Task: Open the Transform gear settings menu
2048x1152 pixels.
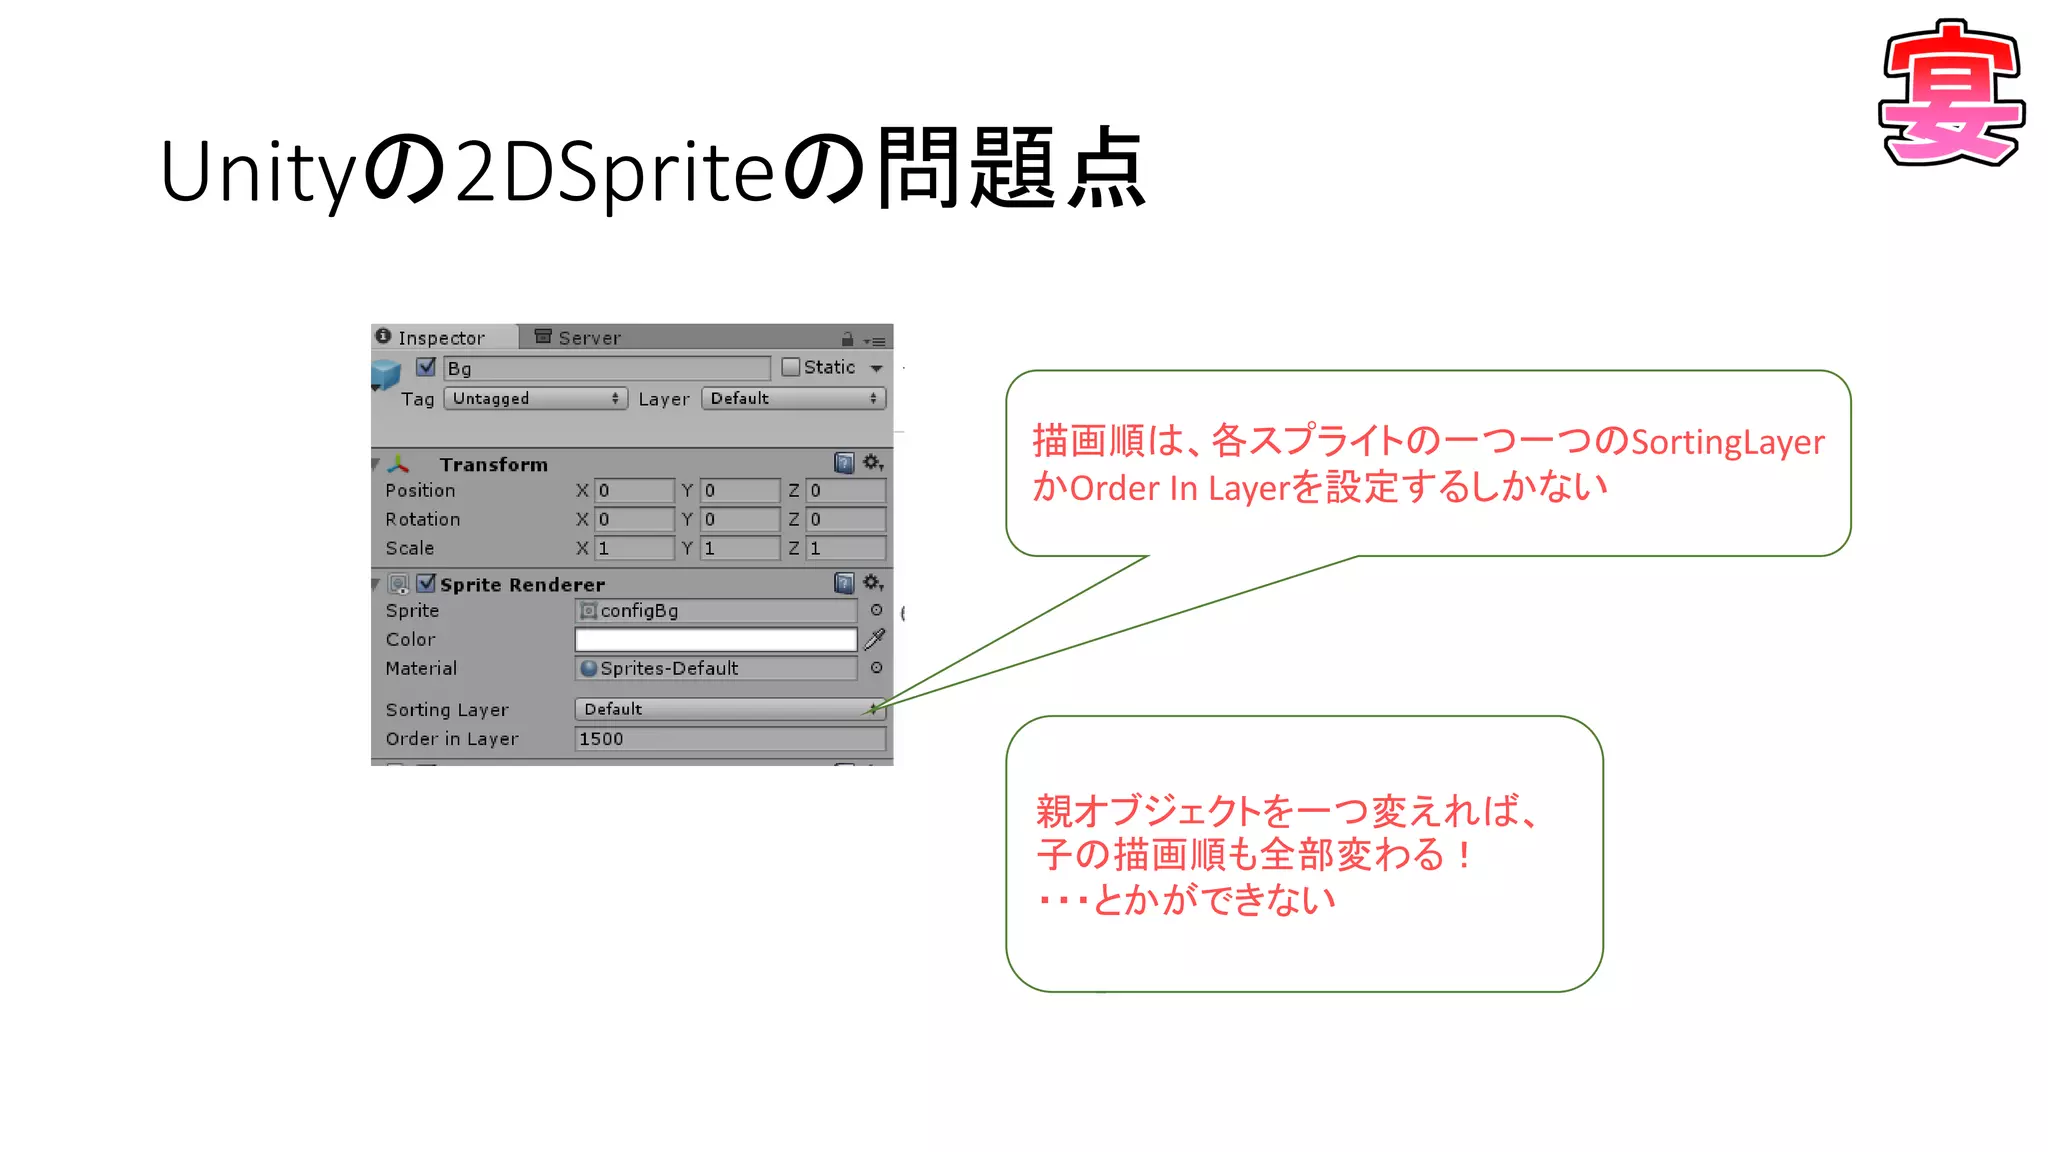Action: (x=873, y=462)
